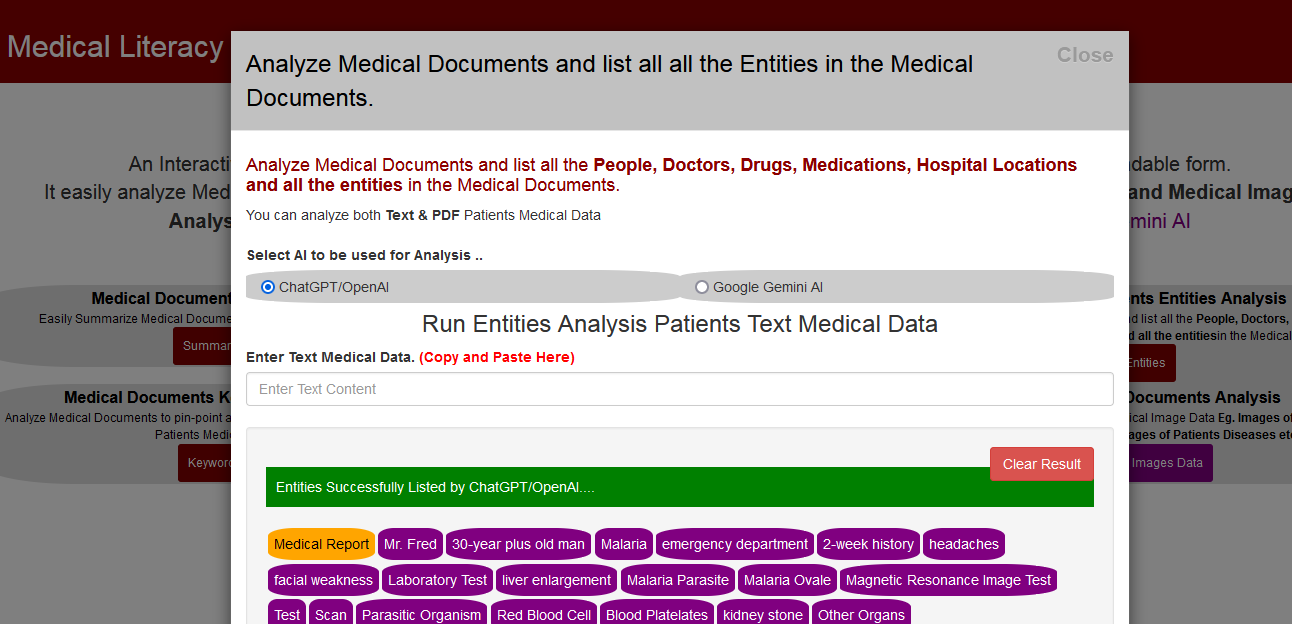Click the kidney stone entity tag
Viewport: 1292px width, 624px height.
tap(762, 614)
